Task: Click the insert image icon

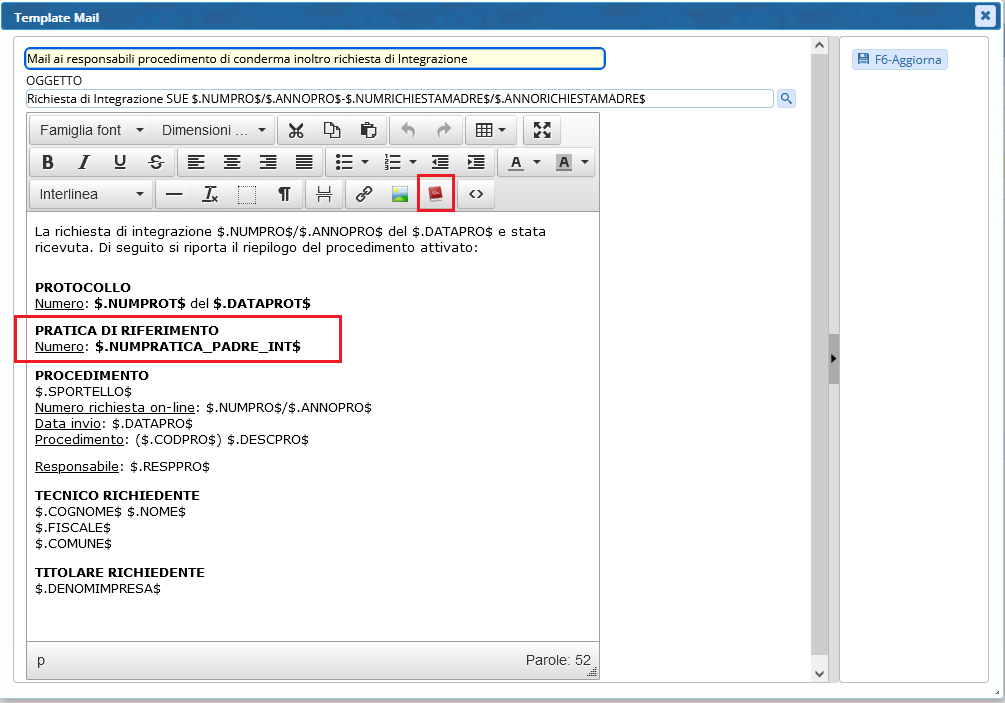Action: [400, 194]
